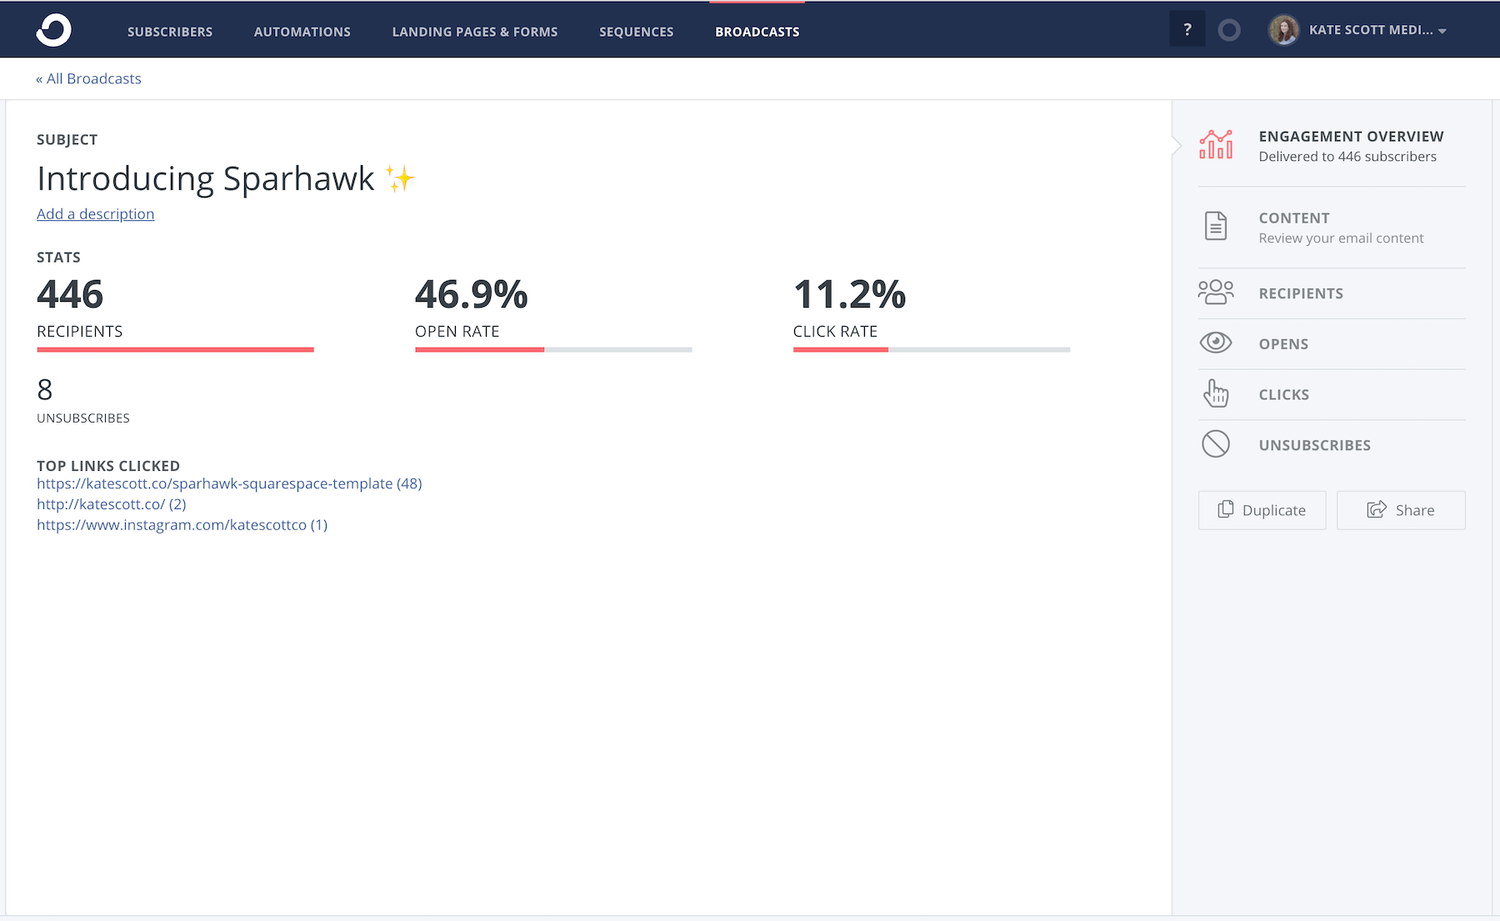Click the 8 unsubscribes number
1500x921 pixels.
click(x=45, y=390)
